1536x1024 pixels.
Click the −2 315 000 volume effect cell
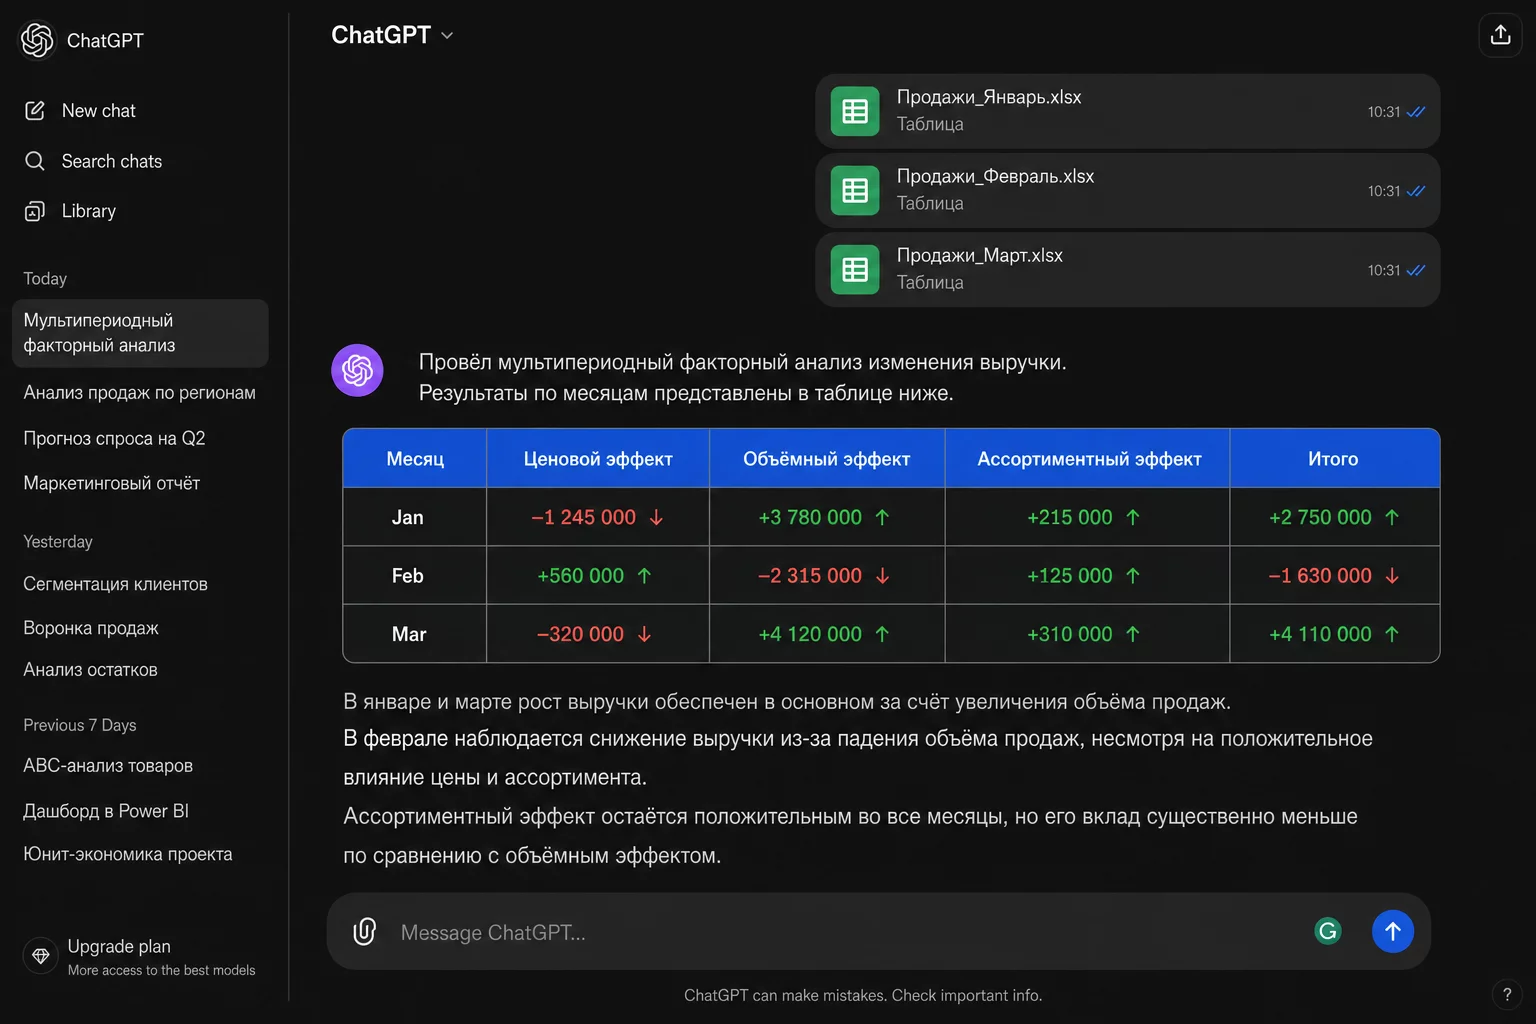click(827, 576)
